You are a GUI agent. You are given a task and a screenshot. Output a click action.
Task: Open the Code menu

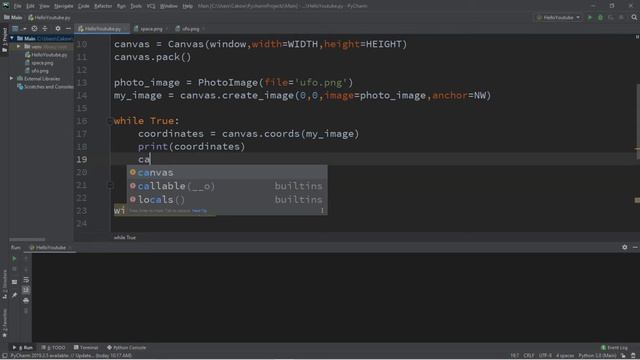(x=84, y=6)
